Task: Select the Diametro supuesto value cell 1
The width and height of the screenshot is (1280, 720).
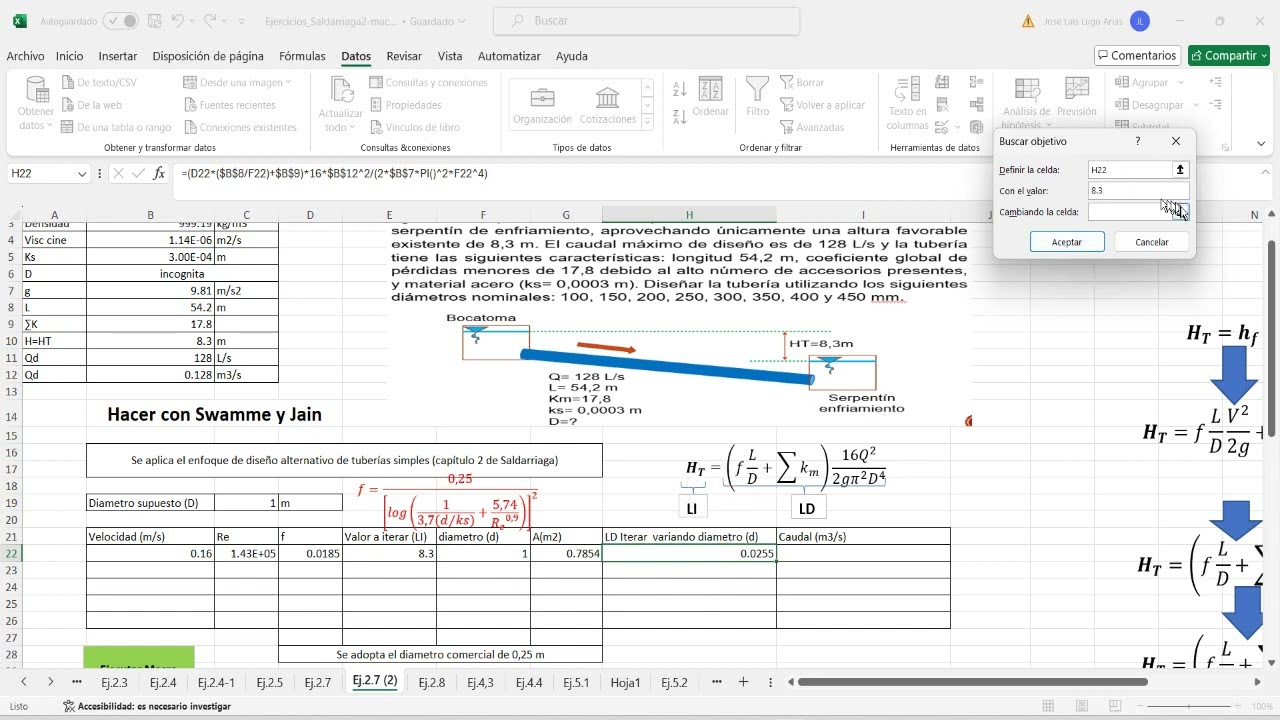Action: [246, 503]
